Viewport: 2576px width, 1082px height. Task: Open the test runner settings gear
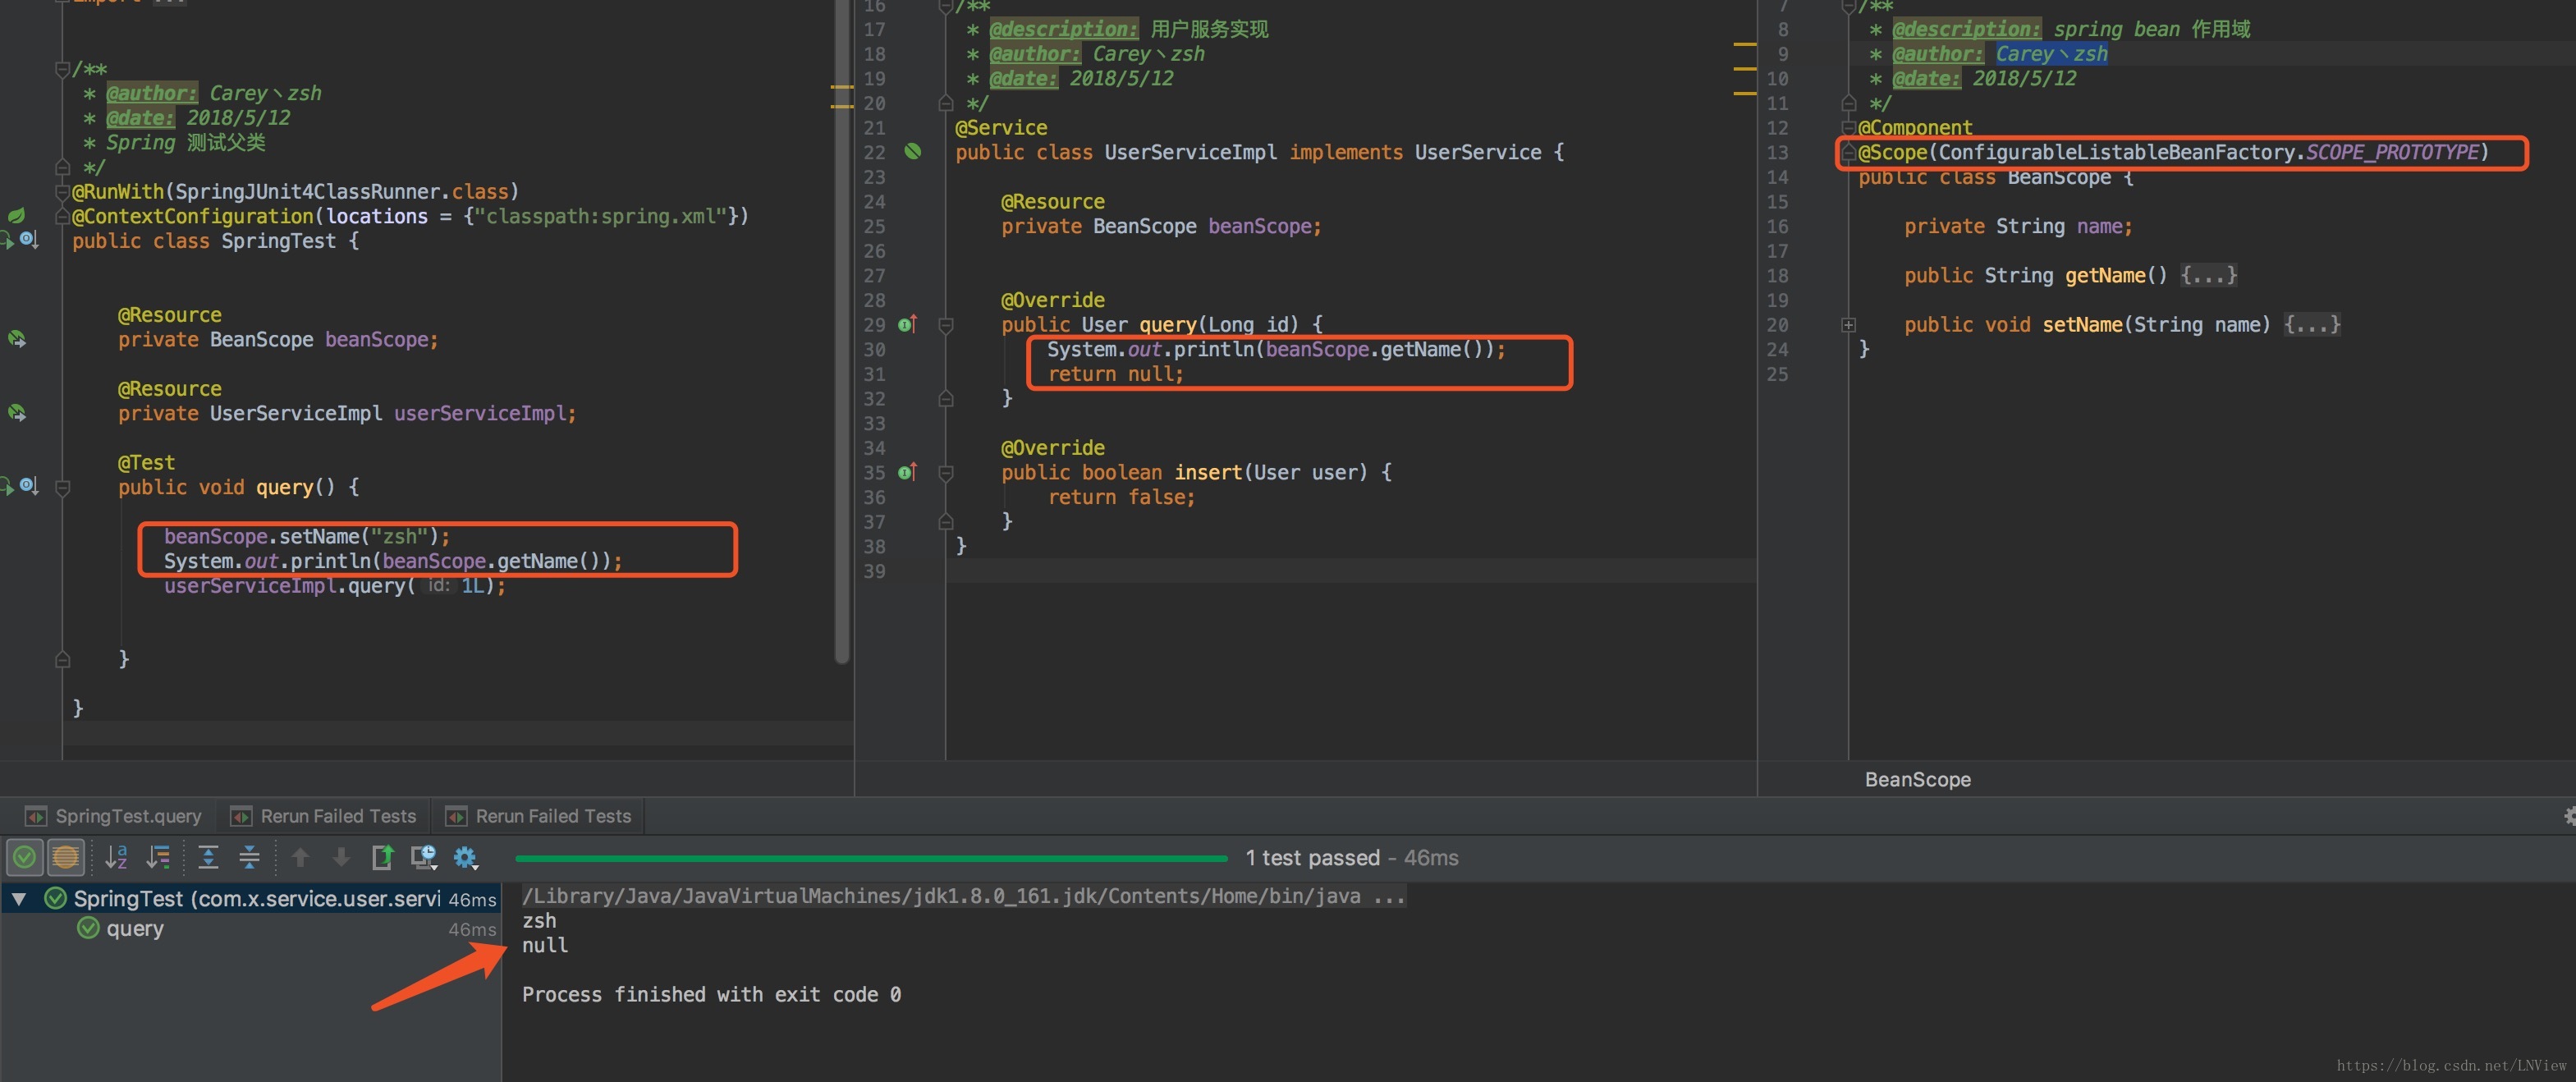466,857
